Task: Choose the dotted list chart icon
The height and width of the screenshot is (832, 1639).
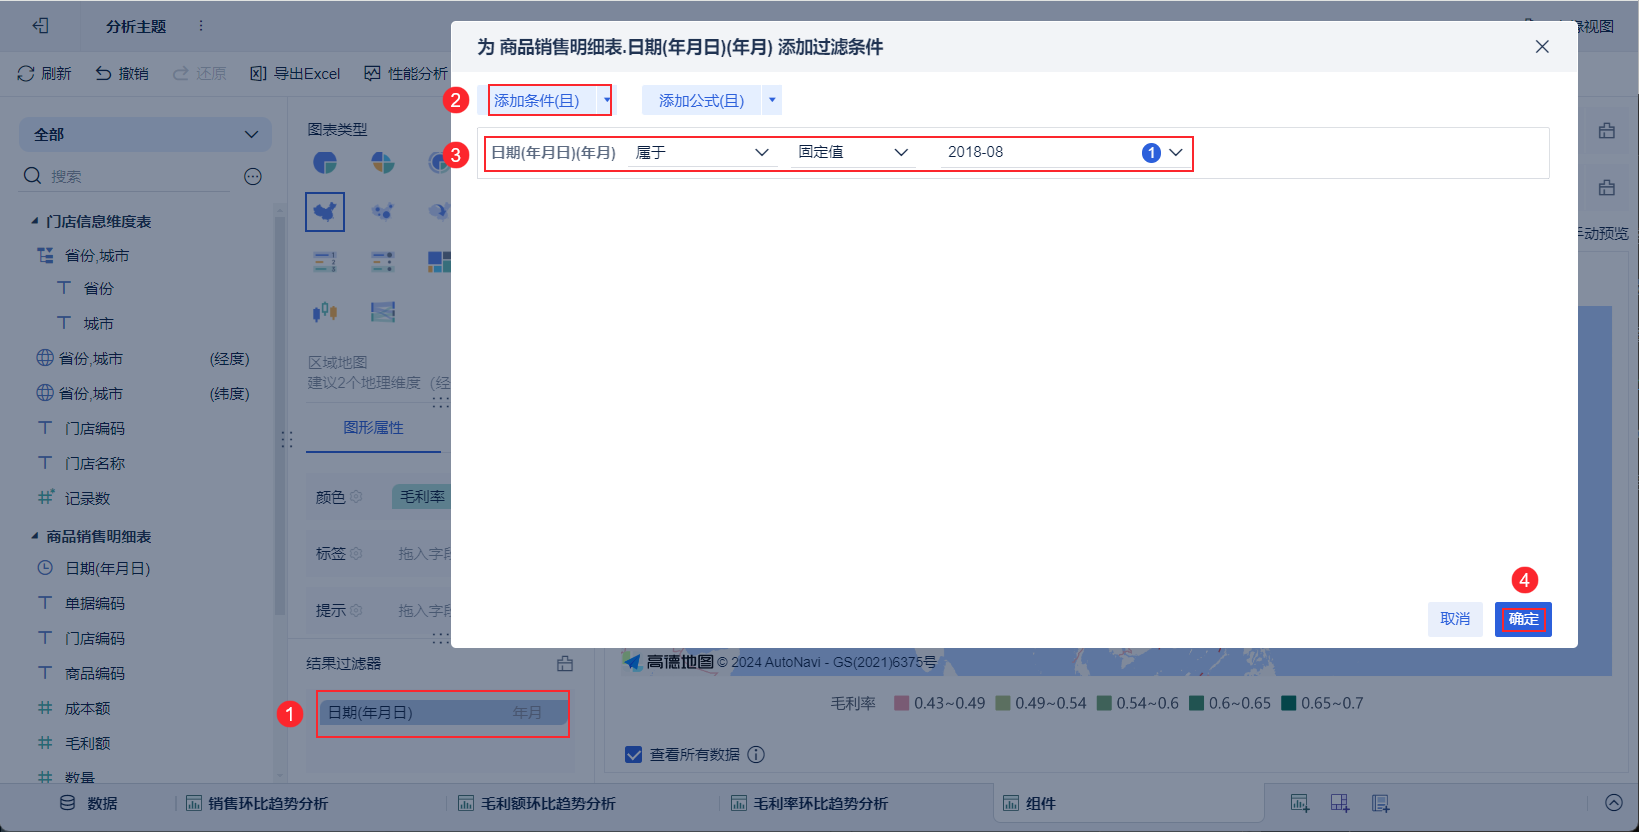Action: (383, 262)
